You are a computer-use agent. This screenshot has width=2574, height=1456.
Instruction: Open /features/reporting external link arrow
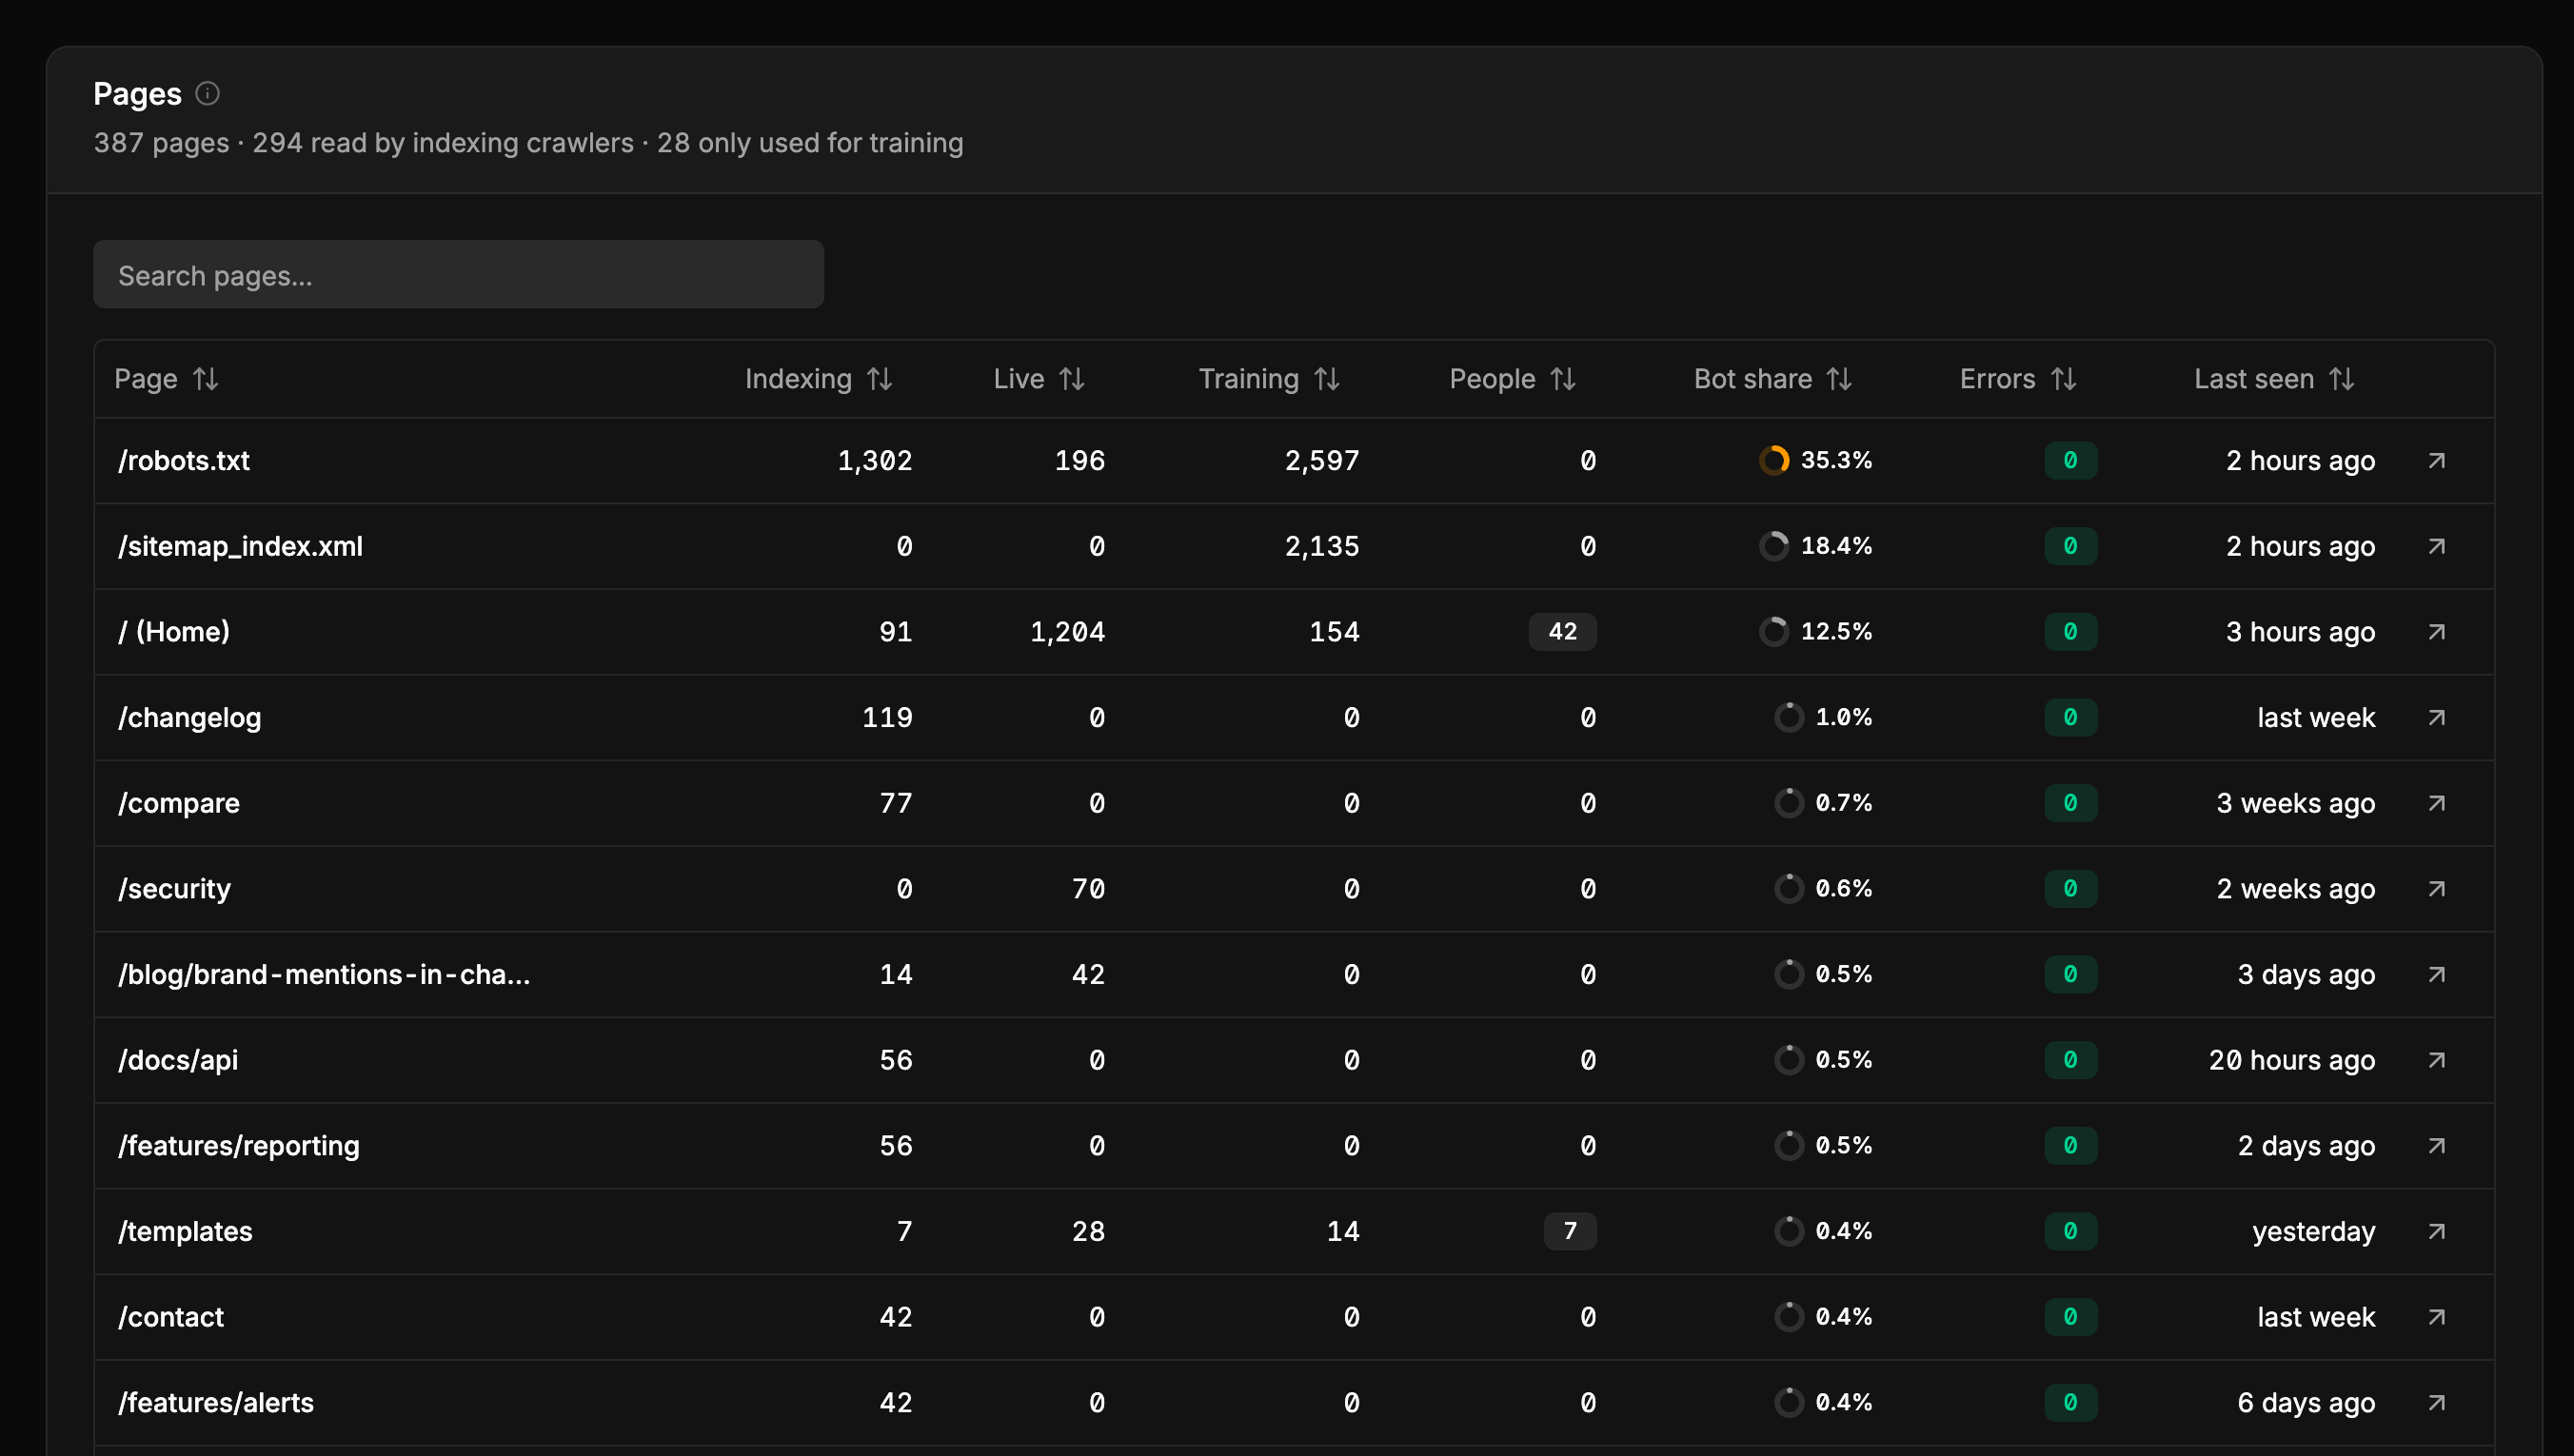(x=2437, y=1146)
